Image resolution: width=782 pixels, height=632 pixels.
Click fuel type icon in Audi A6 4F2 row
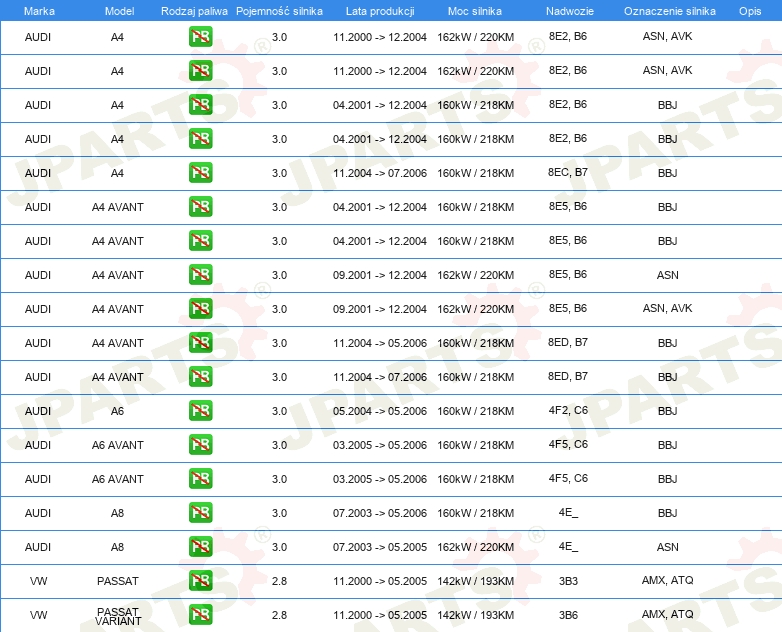point(200,411)
